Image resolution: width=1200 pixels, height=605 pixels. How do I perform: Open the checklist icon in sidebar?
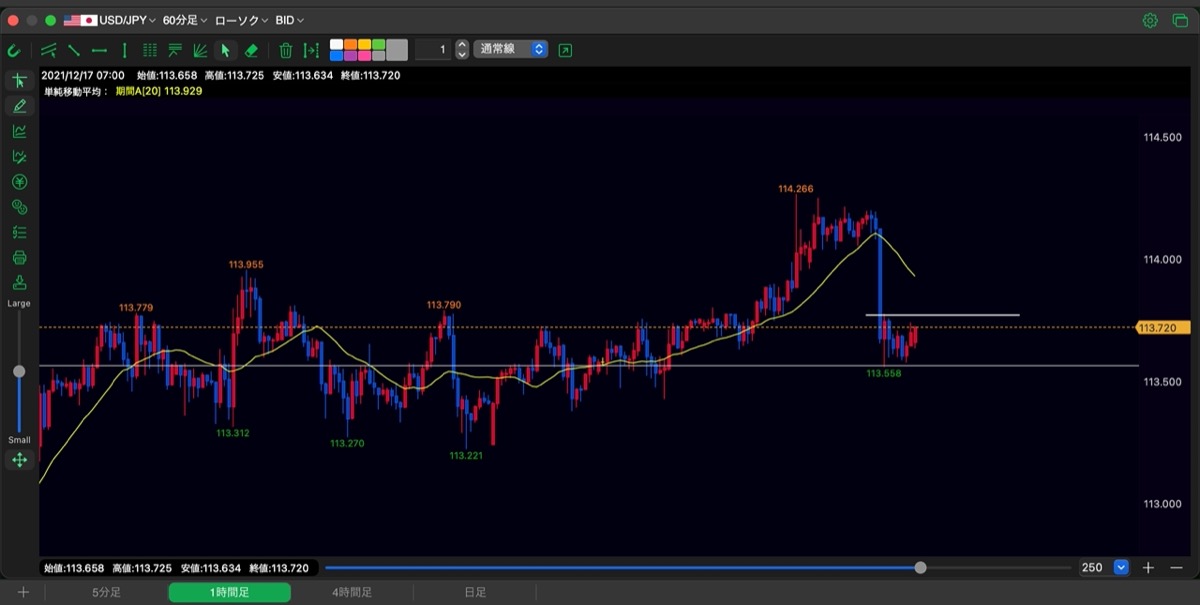coord(19,232)
